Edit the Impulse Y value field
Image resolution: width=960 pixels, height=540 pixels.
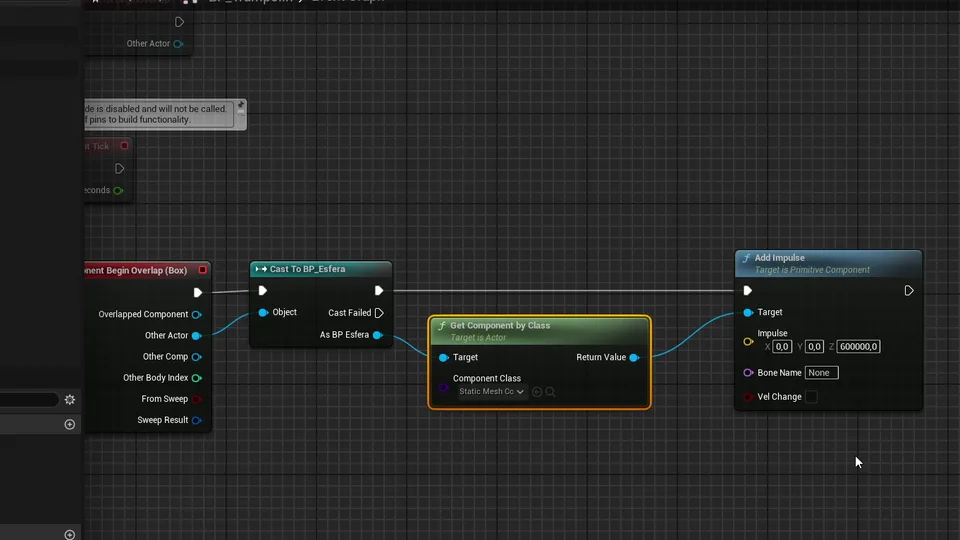point(814,347)
